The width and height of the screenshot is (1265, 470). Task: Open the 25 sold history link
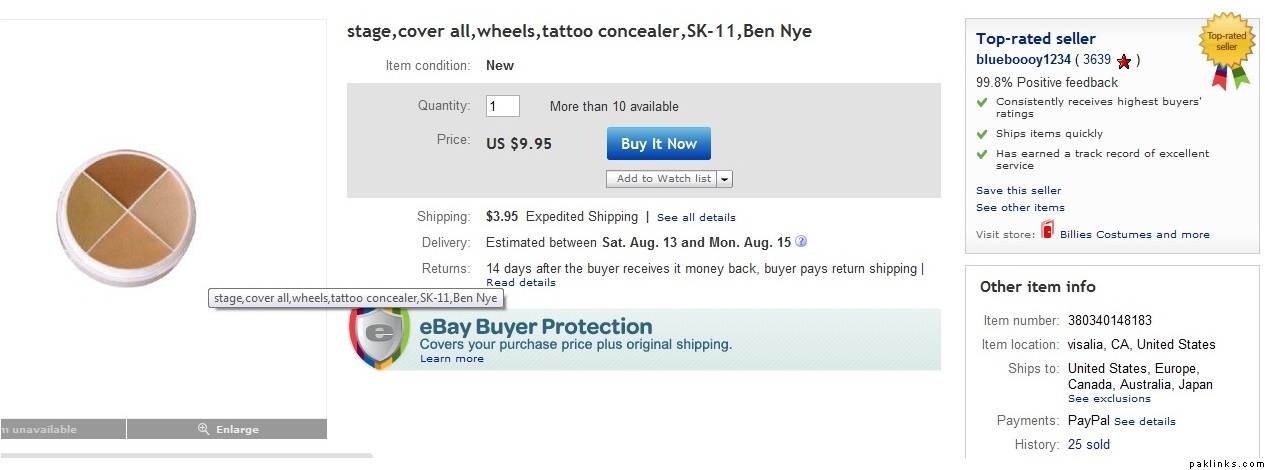[1088, 445]
